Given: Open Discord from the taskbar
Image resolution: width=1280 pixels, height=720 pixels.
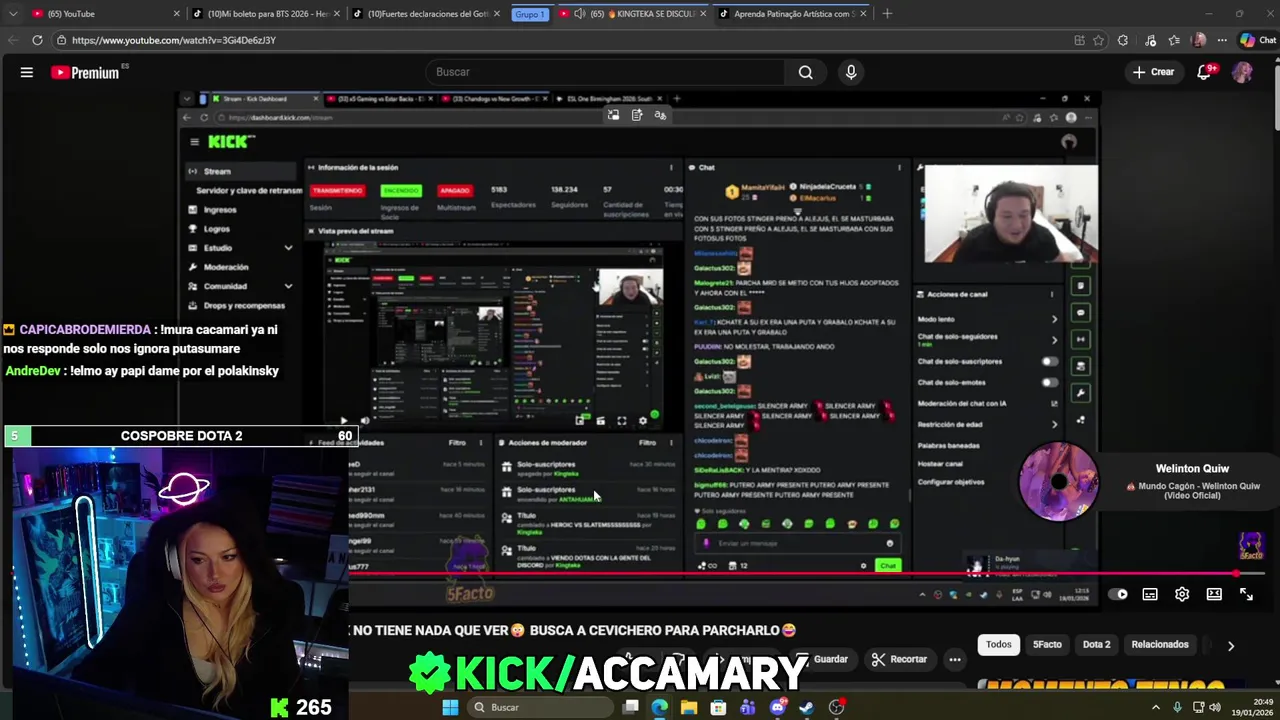Looking at the screenshot, I should 777,707.
